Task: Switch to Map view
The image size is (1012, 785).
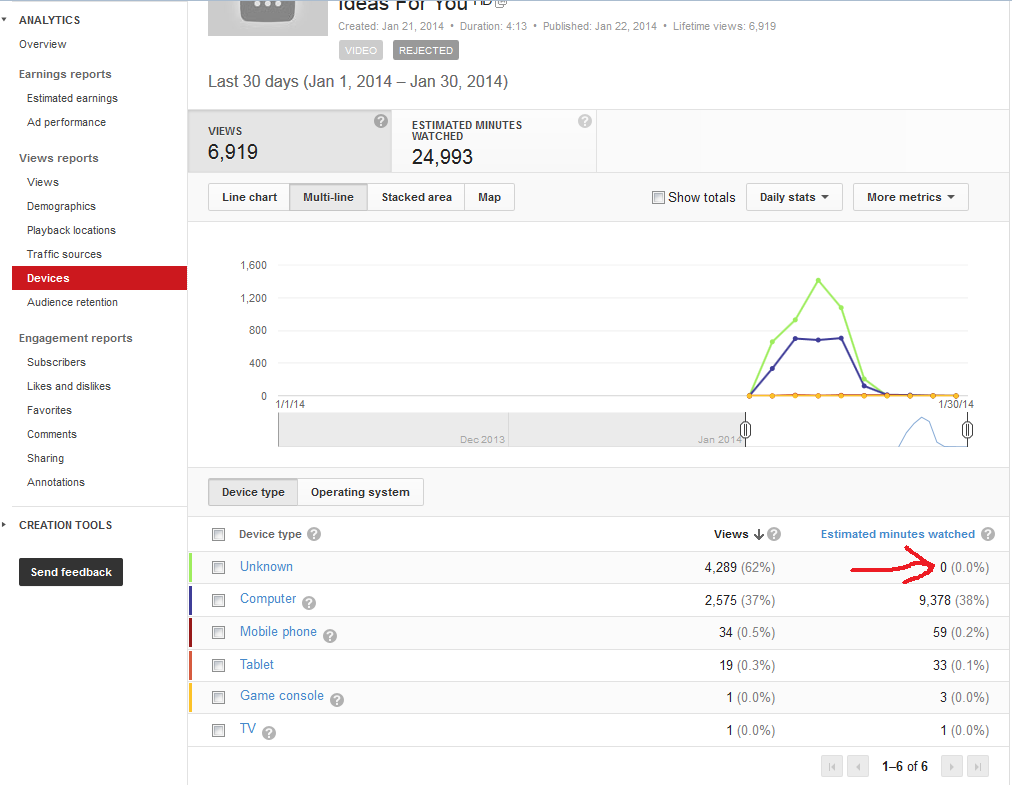Action: tap(489, 197)
